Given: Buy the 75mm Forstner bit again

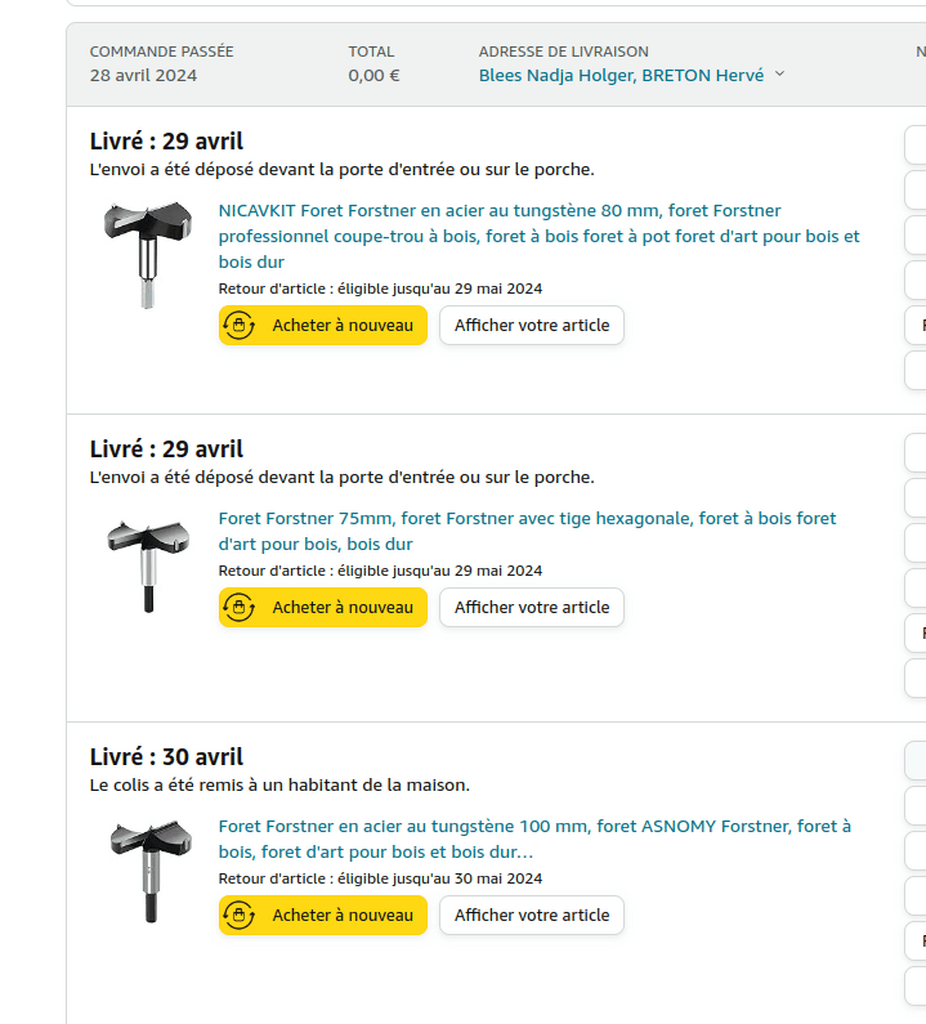Looking at the screenshot, I should pos(323,607).
